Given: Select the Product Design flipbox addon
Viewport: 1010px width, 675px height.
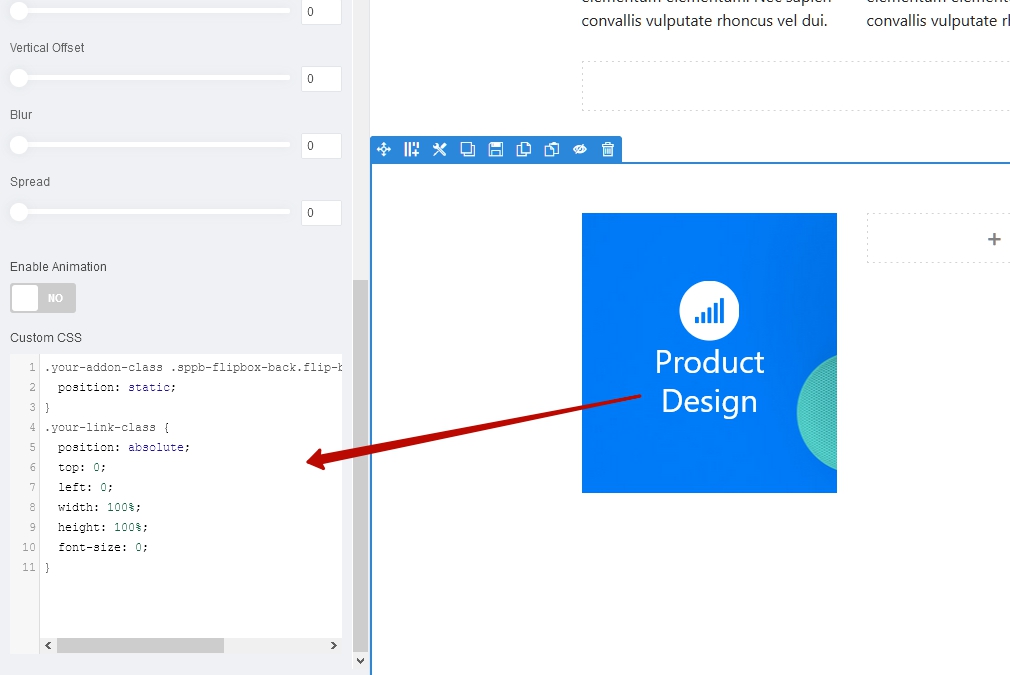Looking at the screenshot, I should (x=709, y=353).
